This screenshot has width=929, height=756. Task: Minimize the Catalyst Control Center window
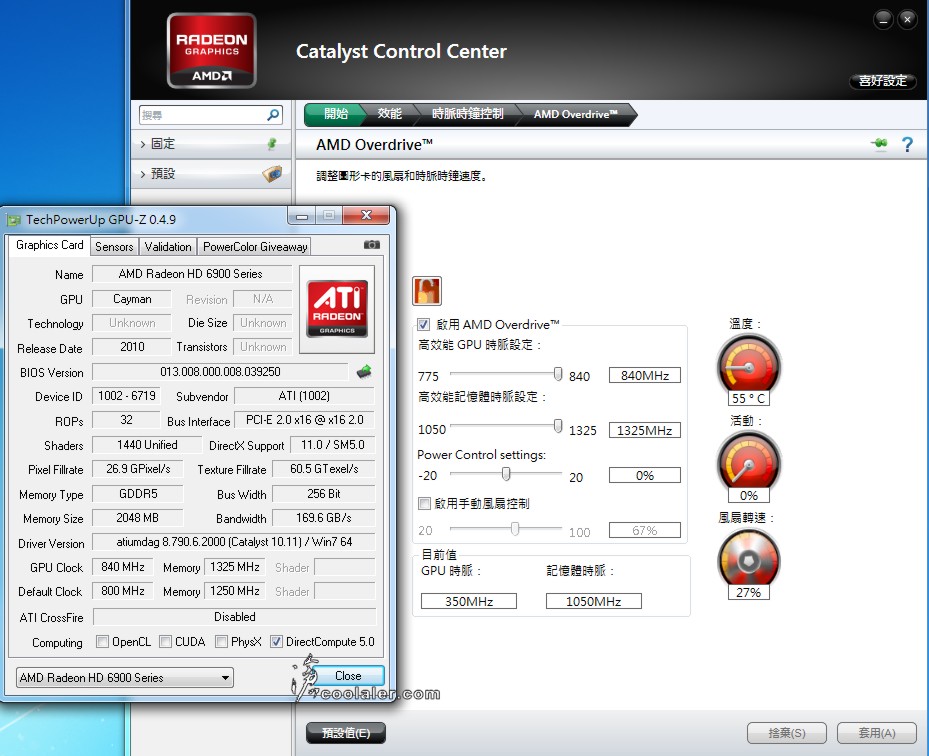pyautogui.click(x=883, y=20)
